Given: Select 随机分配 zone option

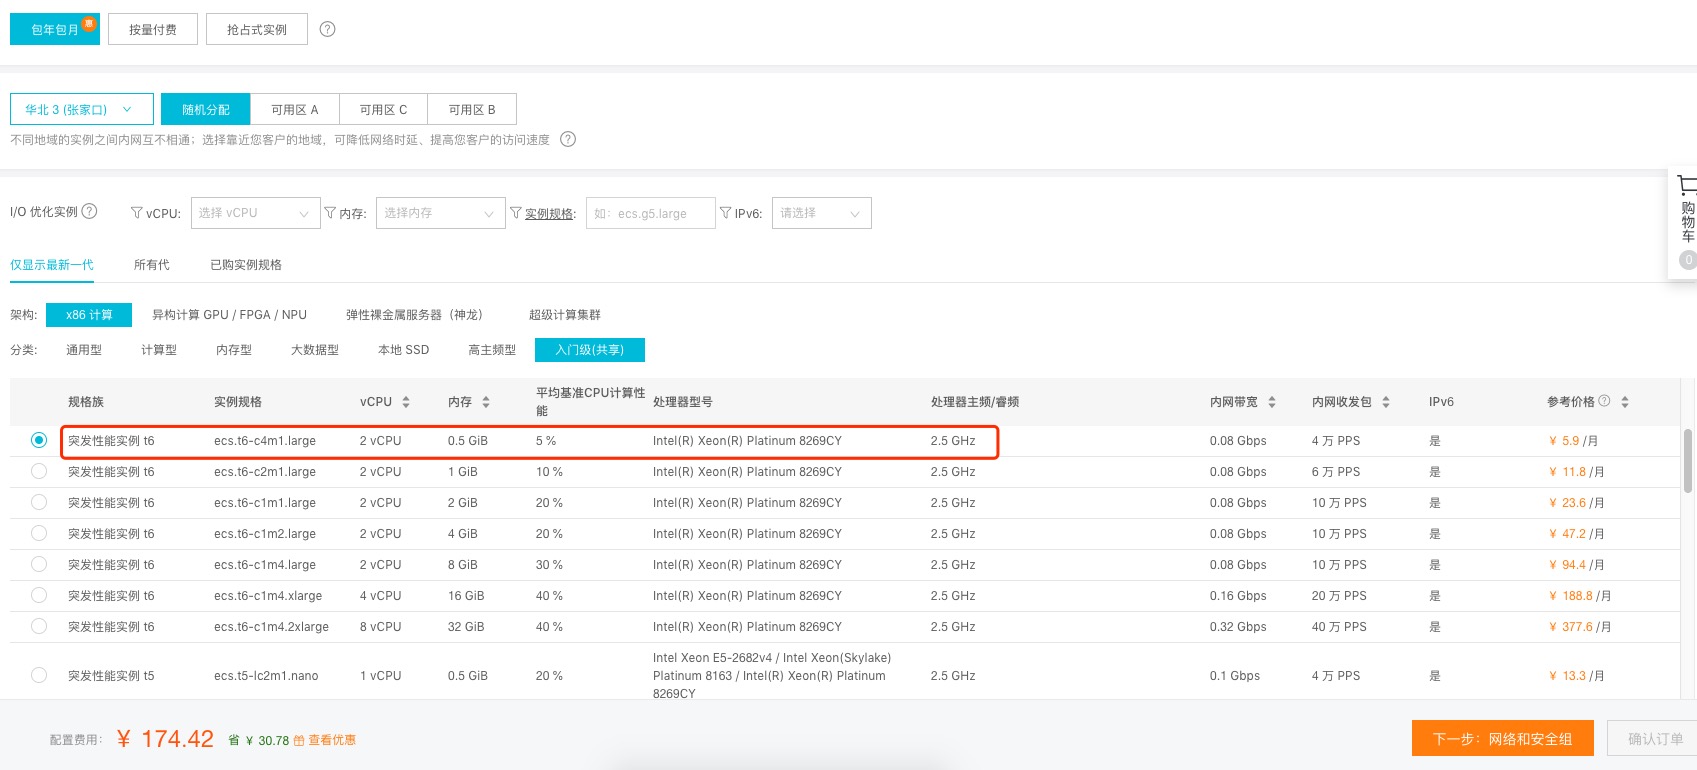Looking at the screenshot, I should click(206, 109).
